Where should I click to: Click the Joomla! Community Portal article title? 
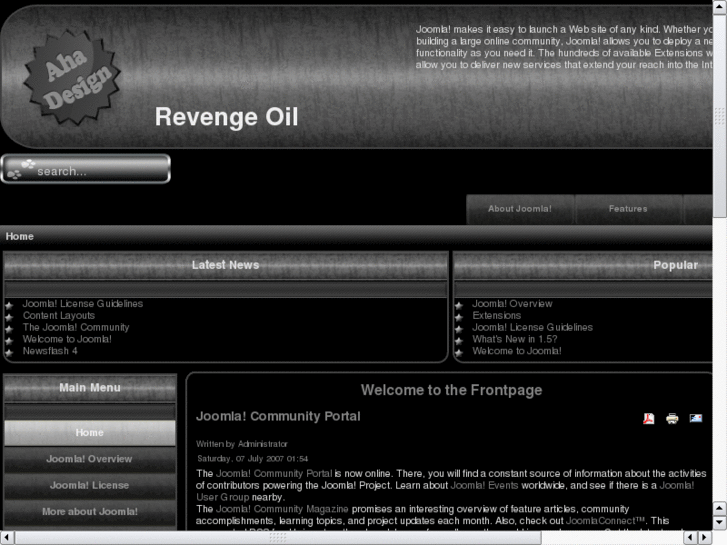(x=278, y=417)
